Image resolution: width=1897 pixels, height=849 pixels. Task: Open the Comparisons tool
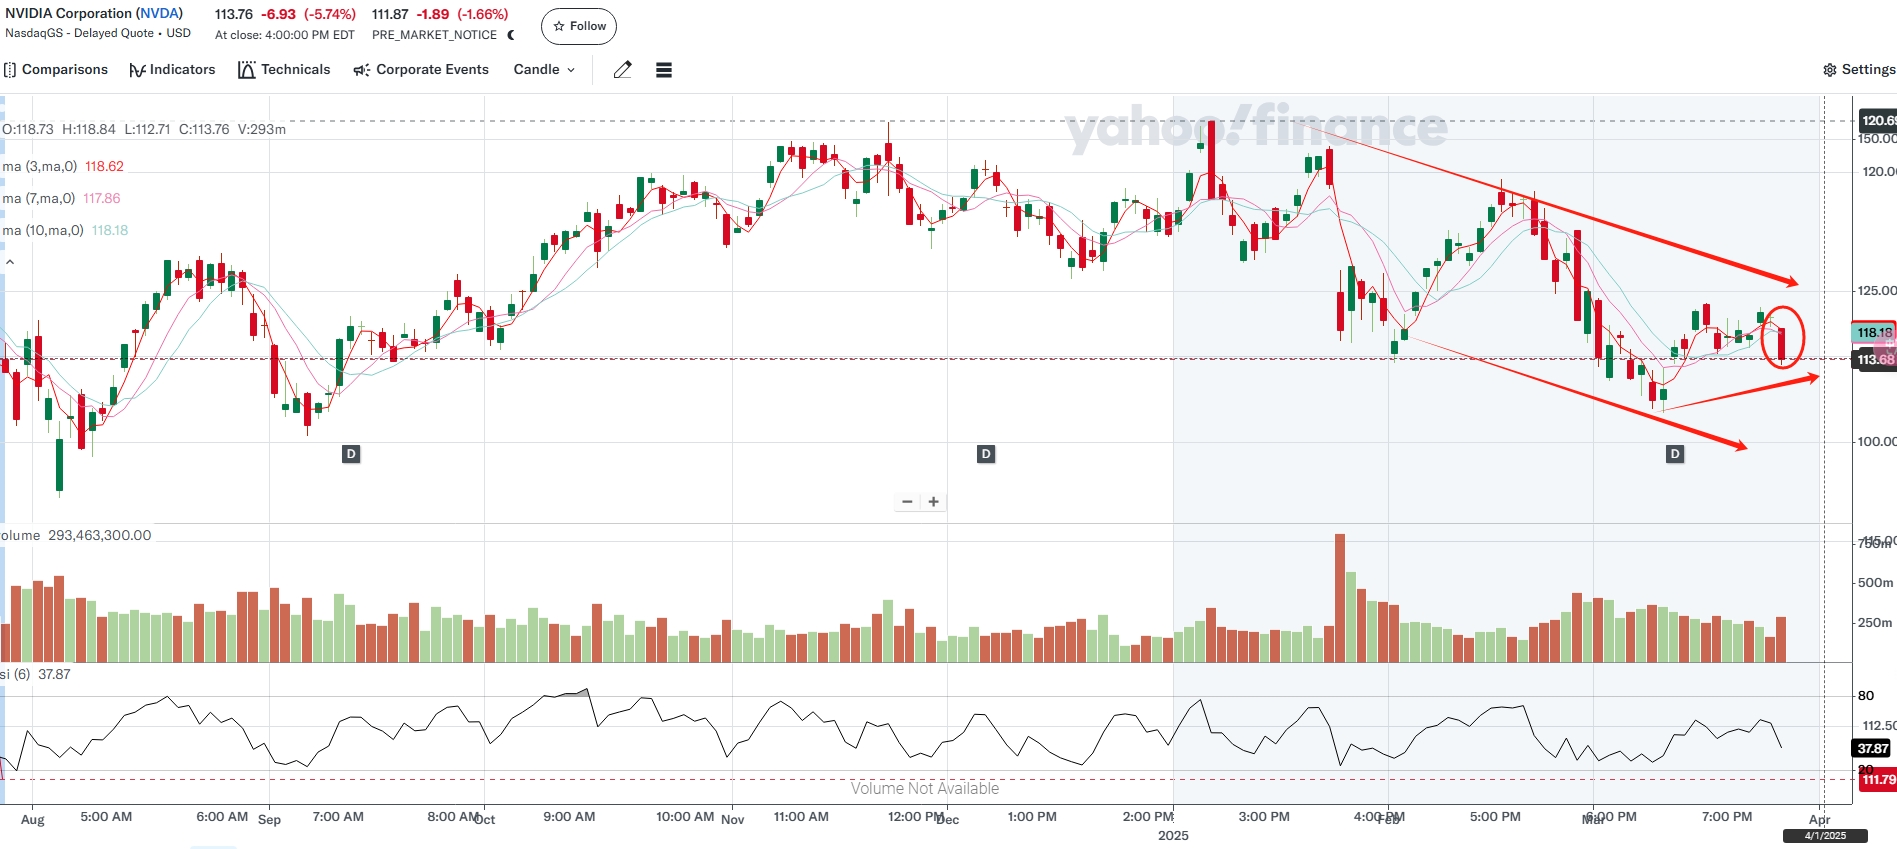click(56, 70)
